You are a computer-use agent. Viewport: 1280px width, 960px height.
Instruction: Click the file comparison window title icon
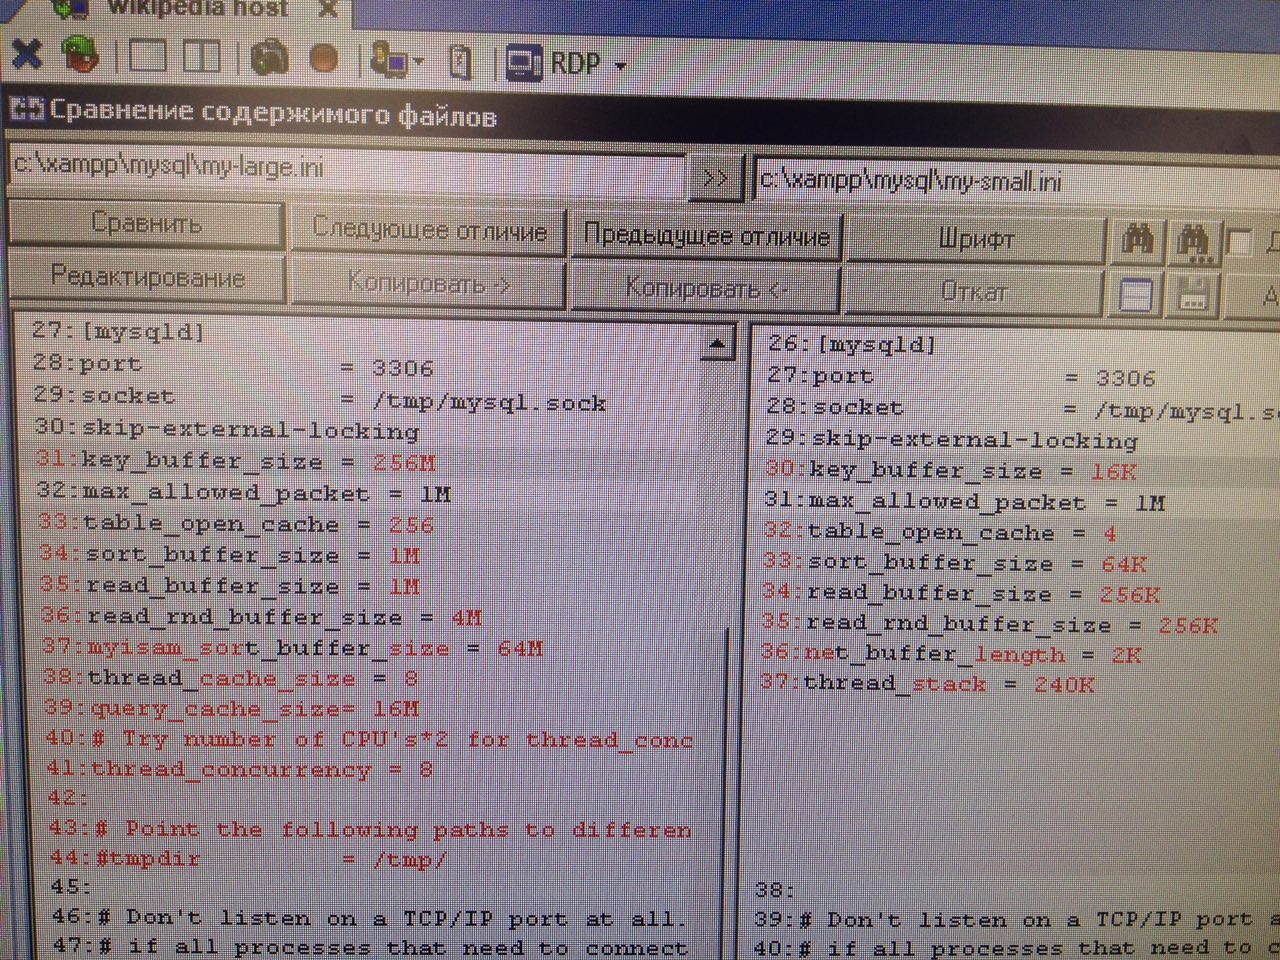27,109
